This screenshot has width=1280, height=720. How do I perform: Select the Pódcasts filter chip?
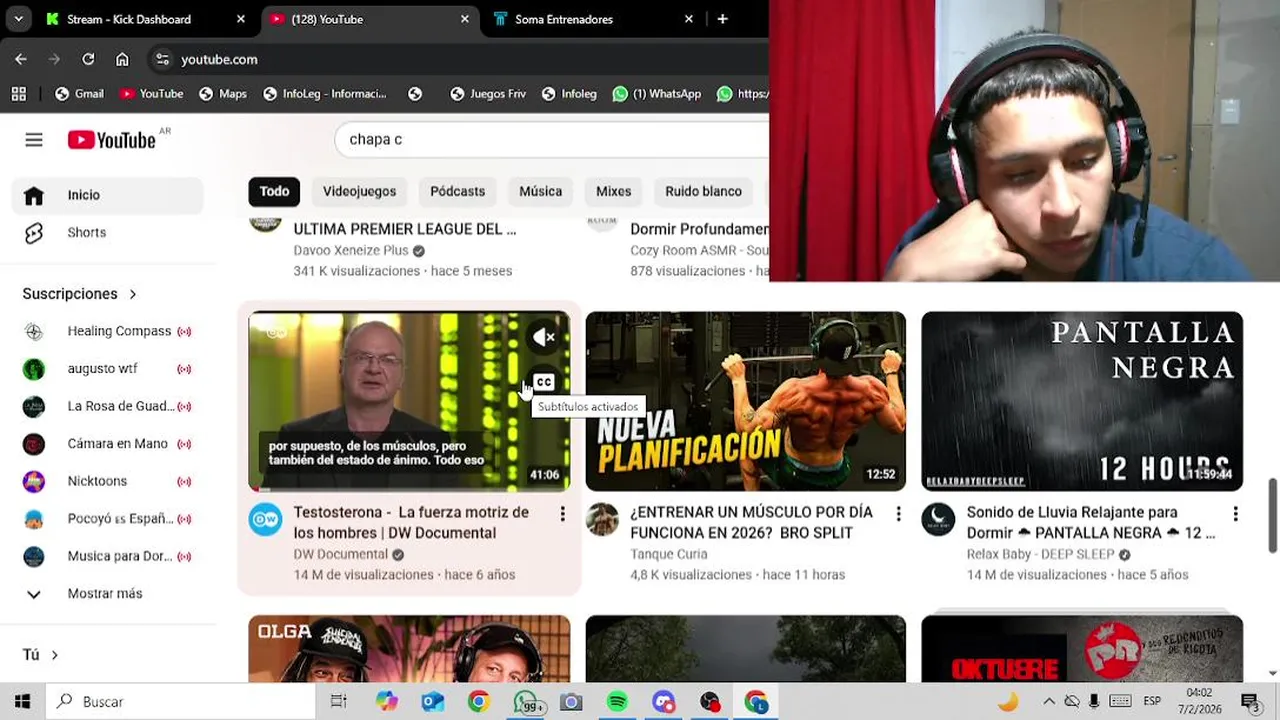(x=457, y=191)
